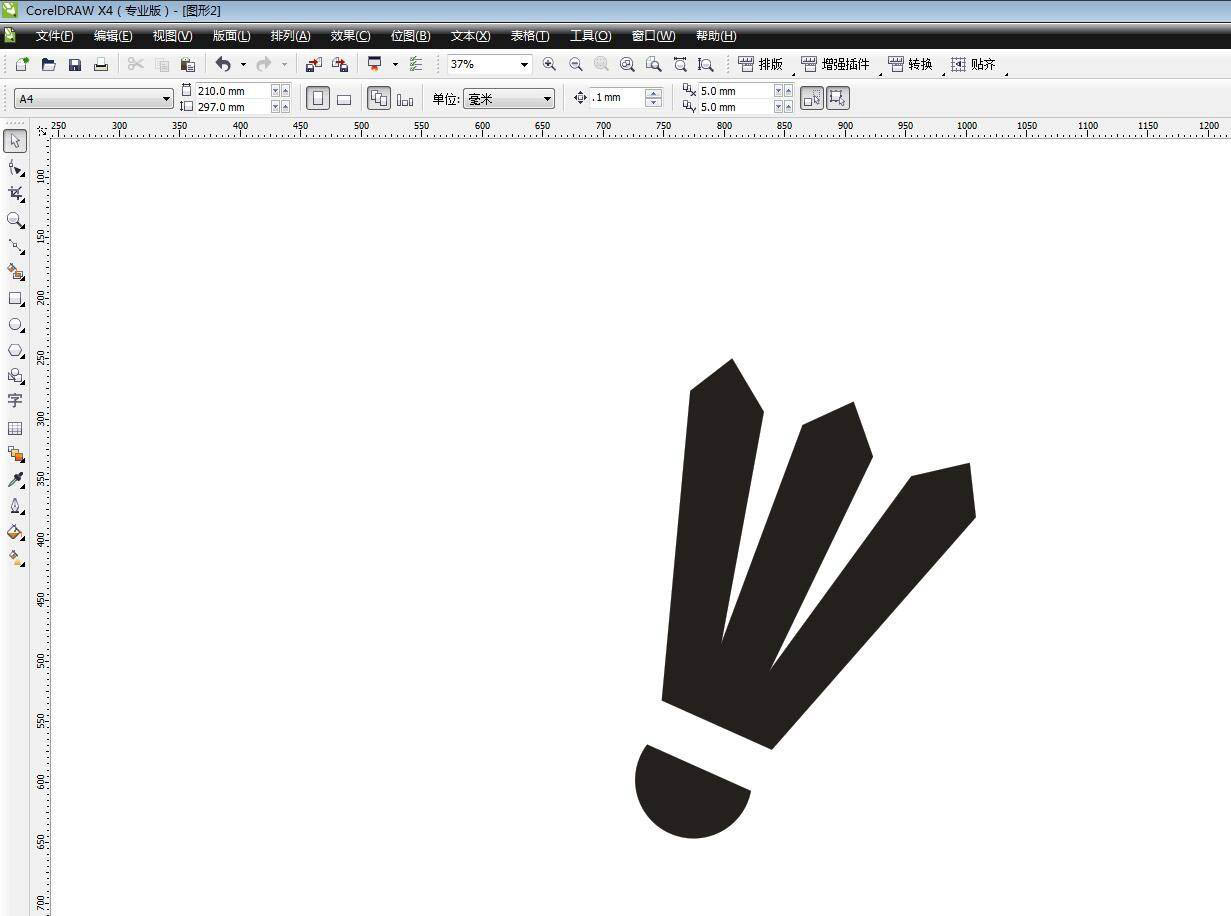Select the Polygon tool

(15, 350)
